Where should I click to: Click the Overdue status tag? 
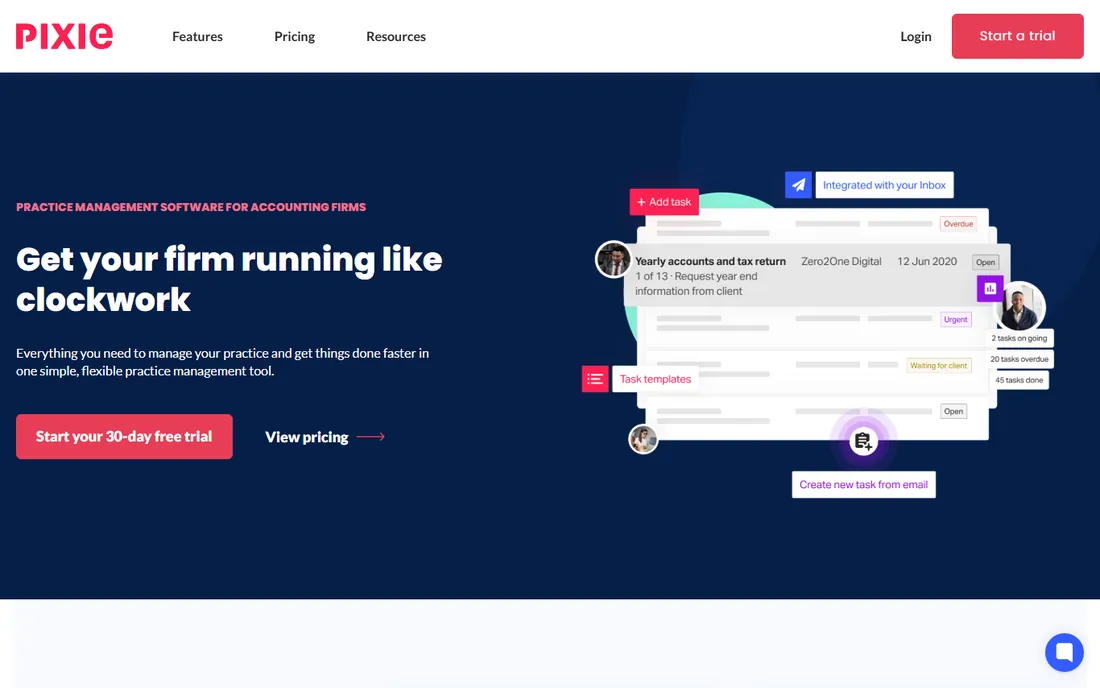coord(958,224)
